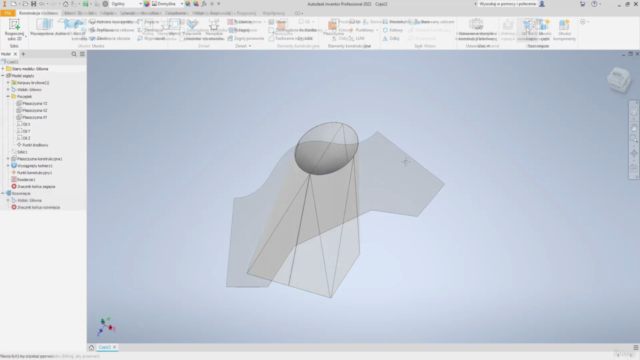Collapse the Rozwinięcie node
The width and height of the screenshot is (640, 360).
3,193
